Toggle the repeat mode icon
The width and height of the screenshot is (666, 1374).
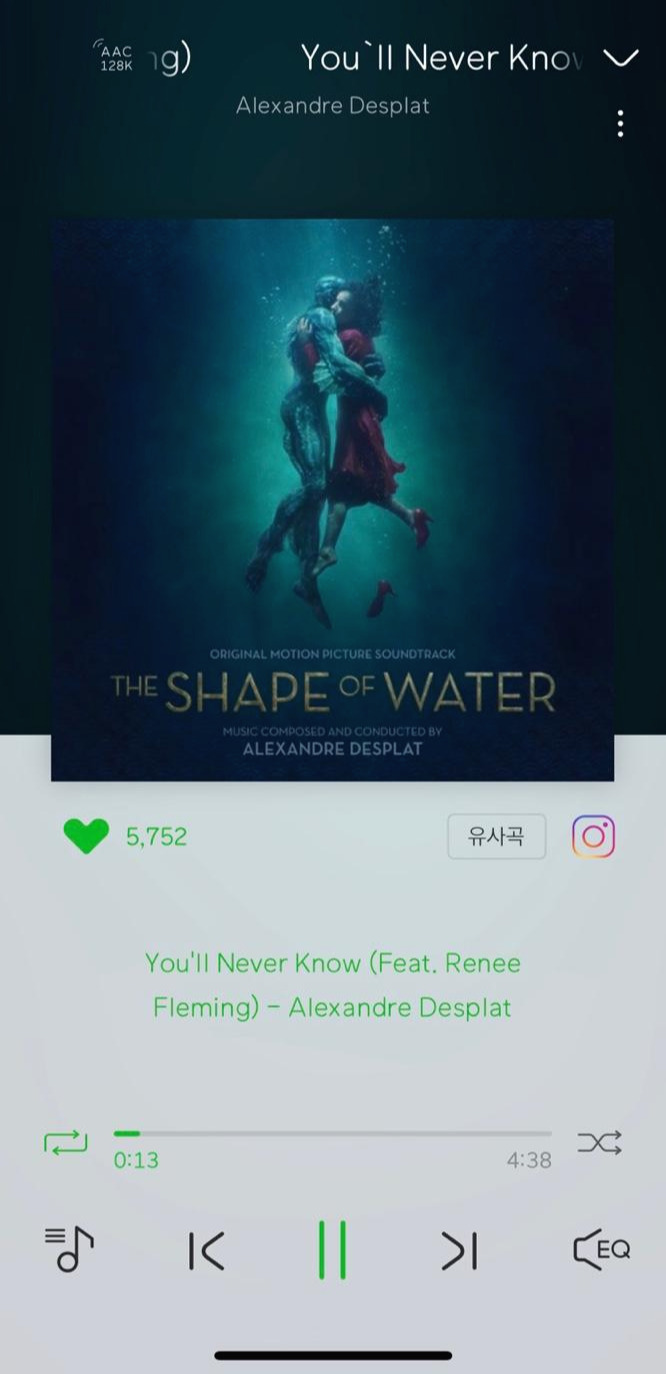pos(65,1142)
